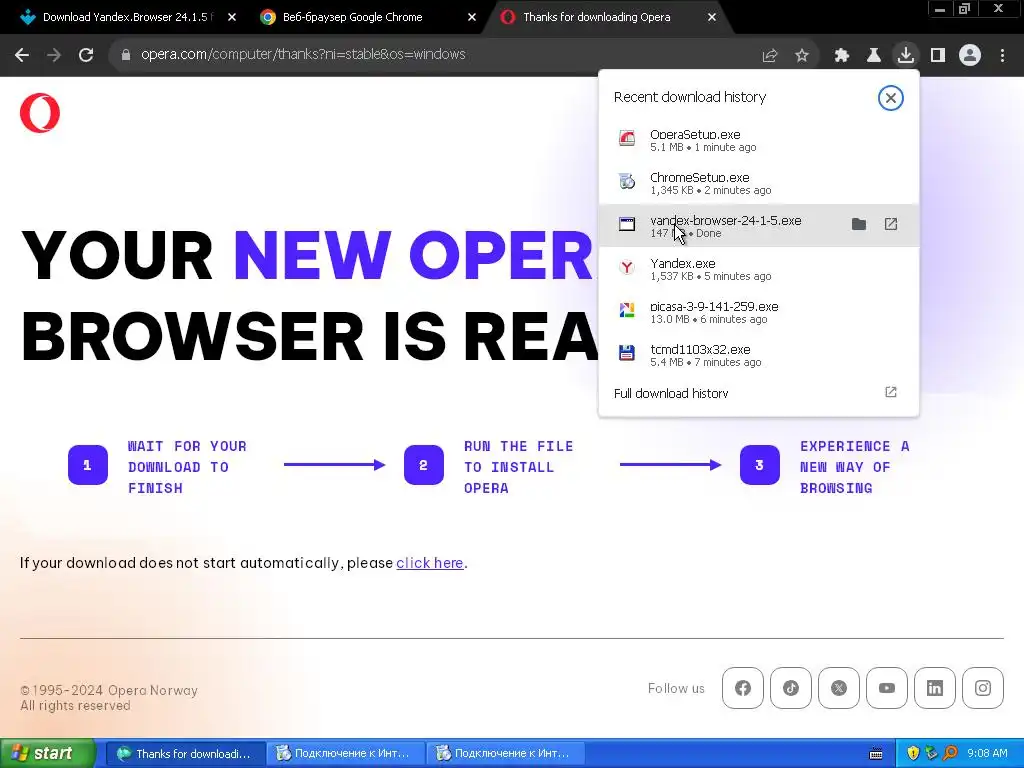The image size is (1024, 768).
Task: Open Chrome's three-dot menu
Action: 1002,56
